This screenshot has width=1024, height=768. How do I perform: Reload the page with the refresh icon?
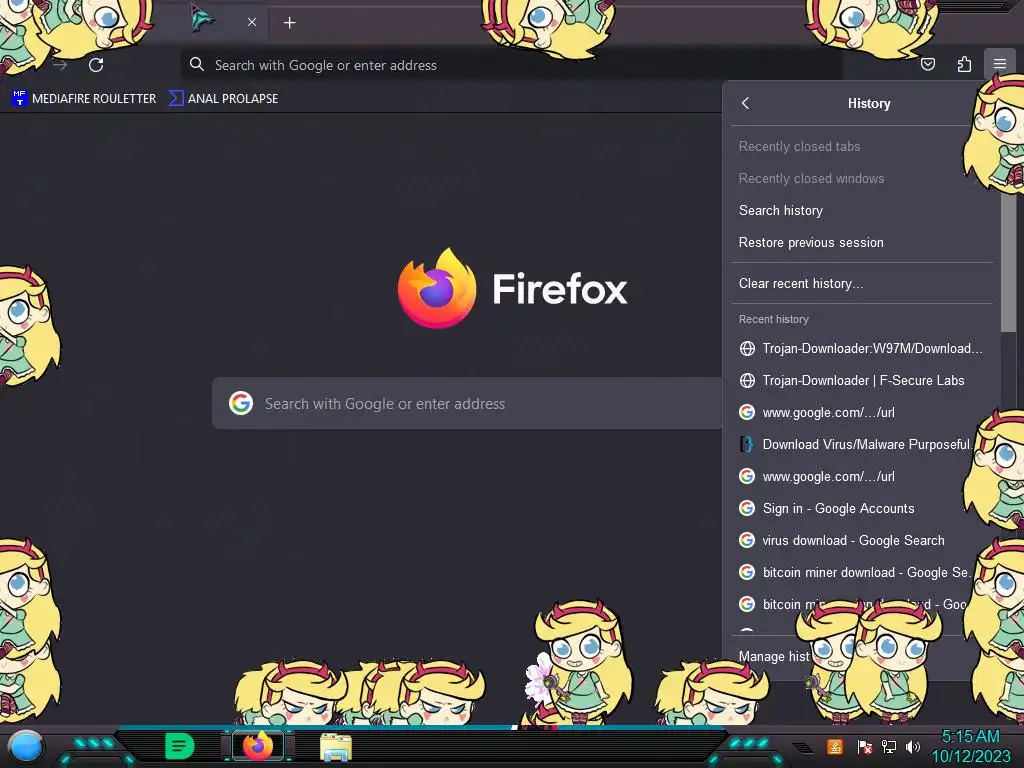tap(96, 65)
